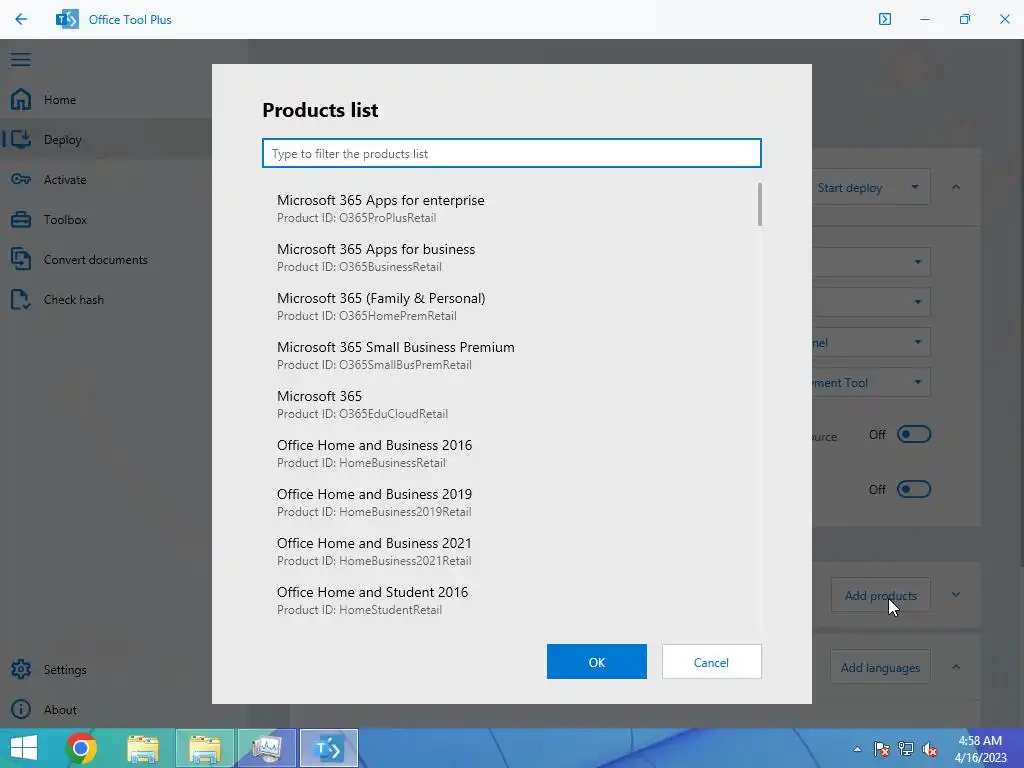
Task: Select Microsoft 365 Apps for business
Action: click(x=511, y=257)
